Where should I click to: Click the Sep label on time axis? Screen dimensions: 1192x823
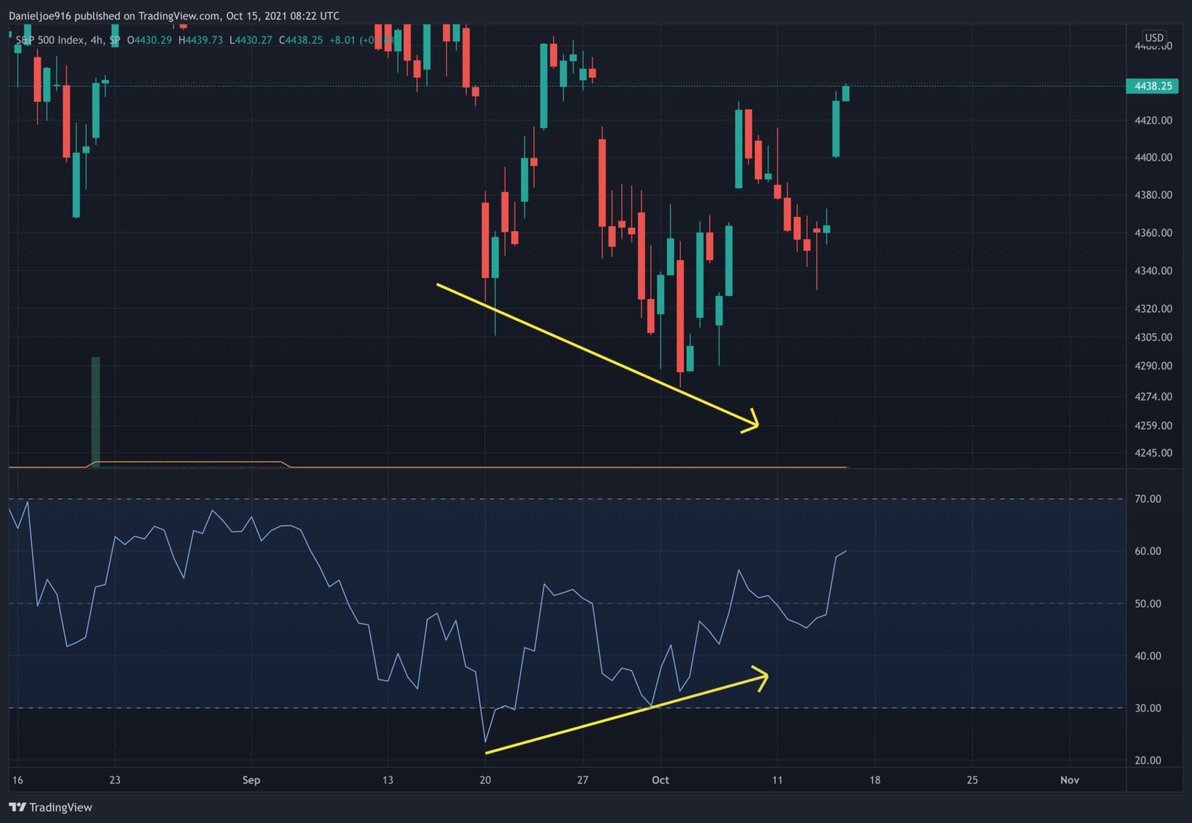(251, 780)
